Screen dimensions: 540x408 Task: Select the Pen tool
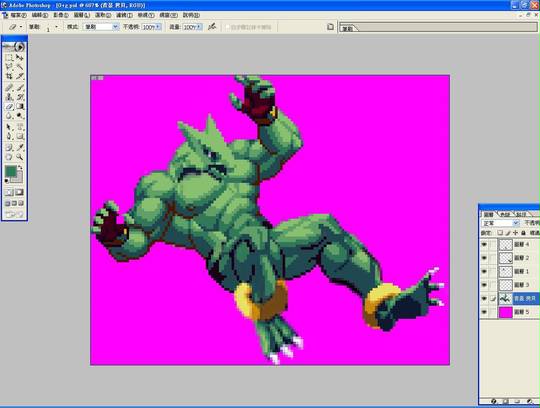pyautogui.click(x=9, y=137)
